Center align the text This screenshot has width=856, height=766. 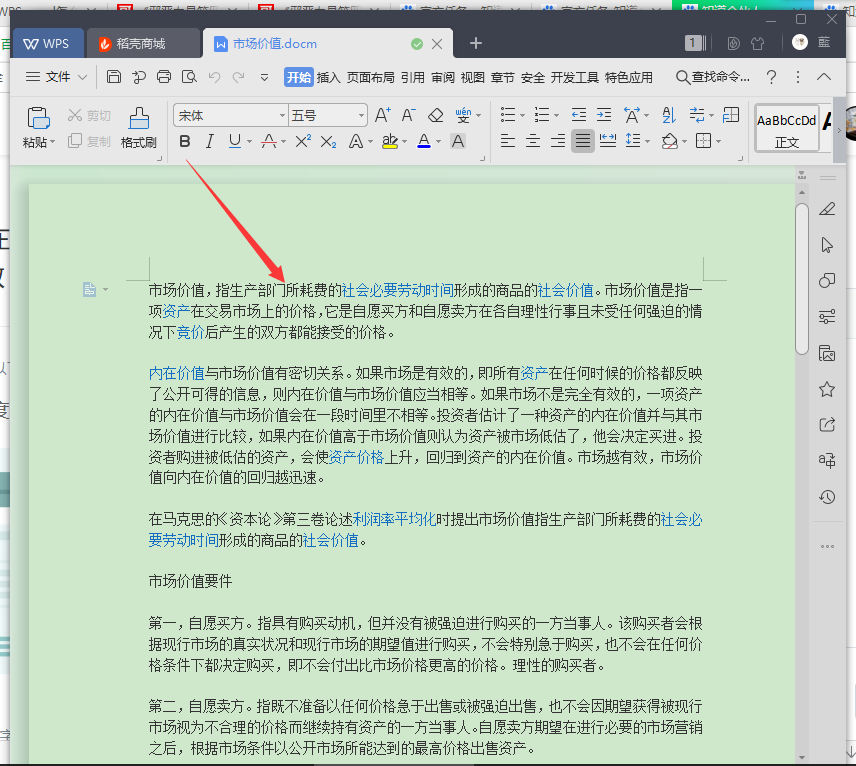point(533,141)
